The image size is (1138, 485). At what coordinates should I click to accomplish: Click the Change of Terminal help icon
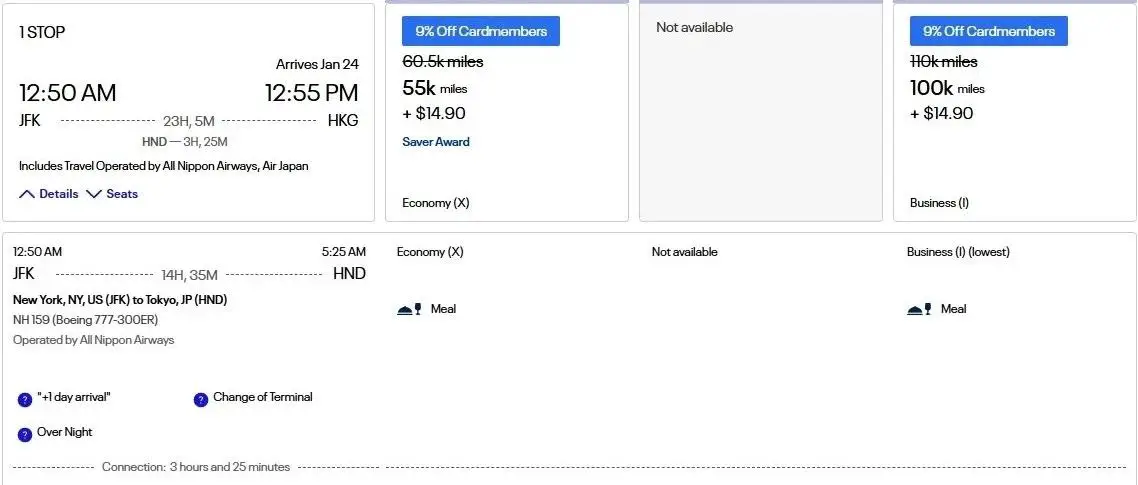(x=201, y=399)
